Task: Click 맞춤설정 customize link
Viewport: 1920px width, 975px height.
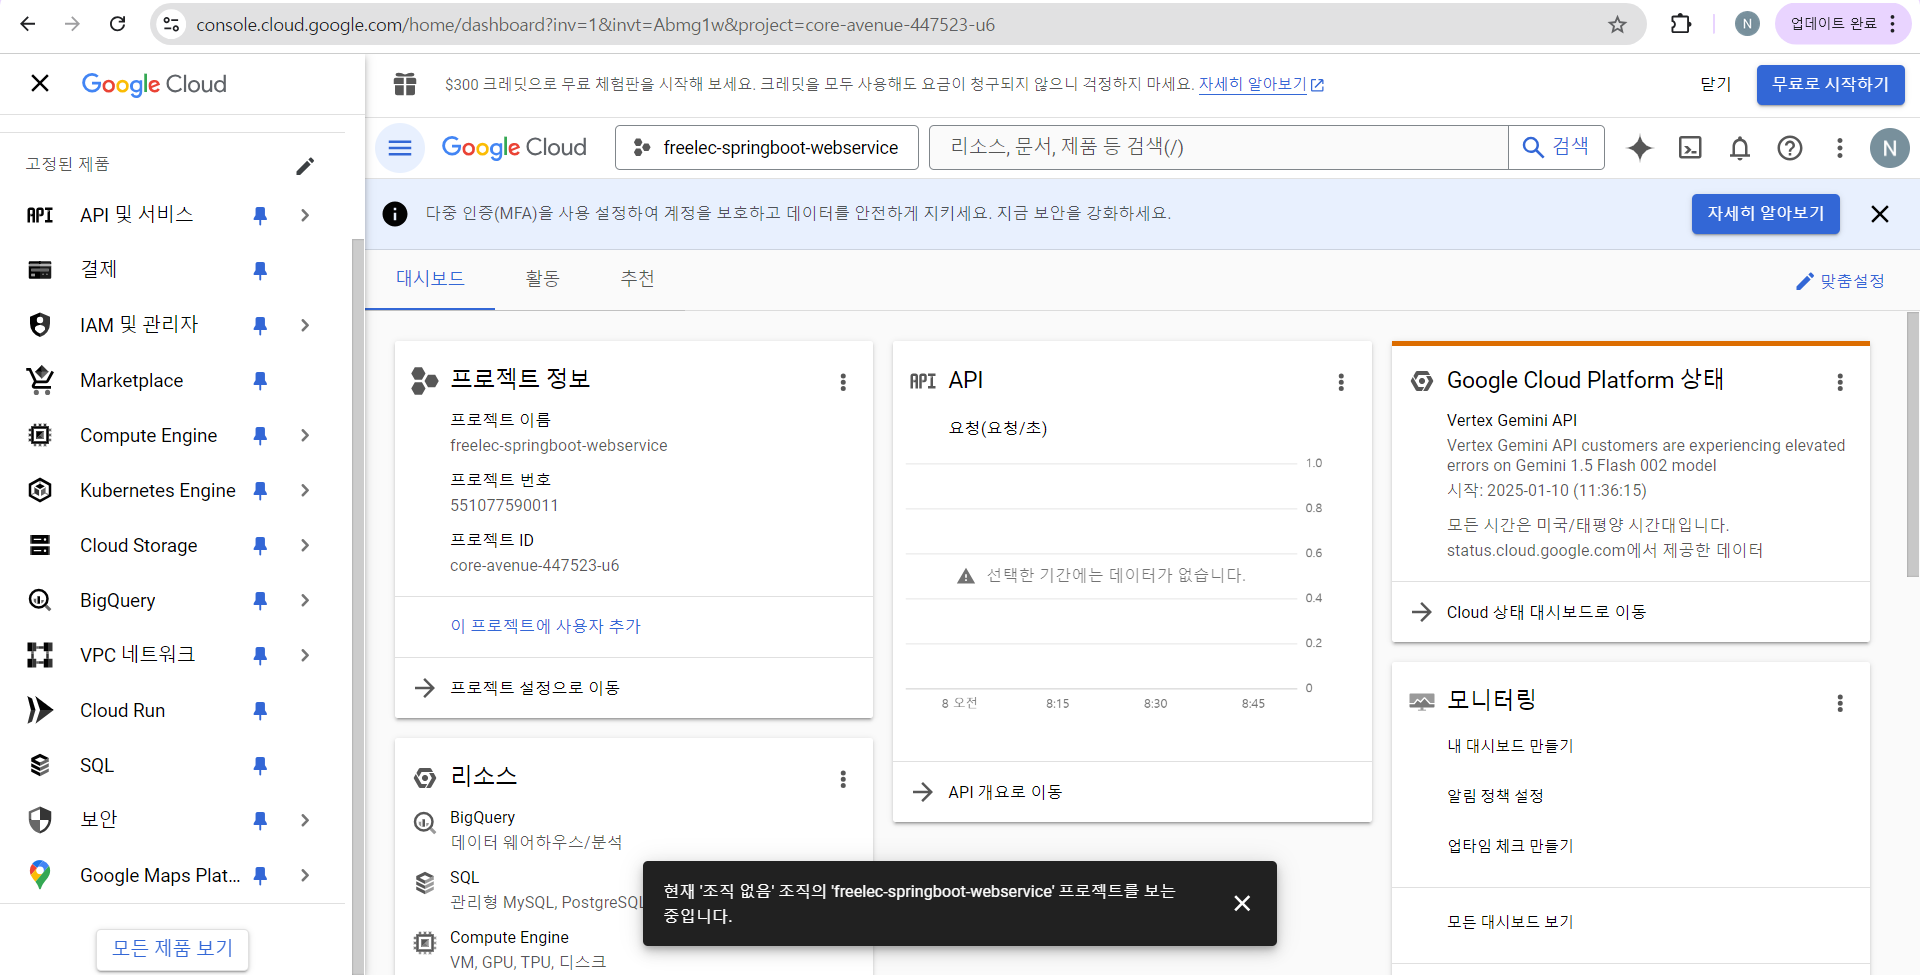Action: pos(1841,282)
